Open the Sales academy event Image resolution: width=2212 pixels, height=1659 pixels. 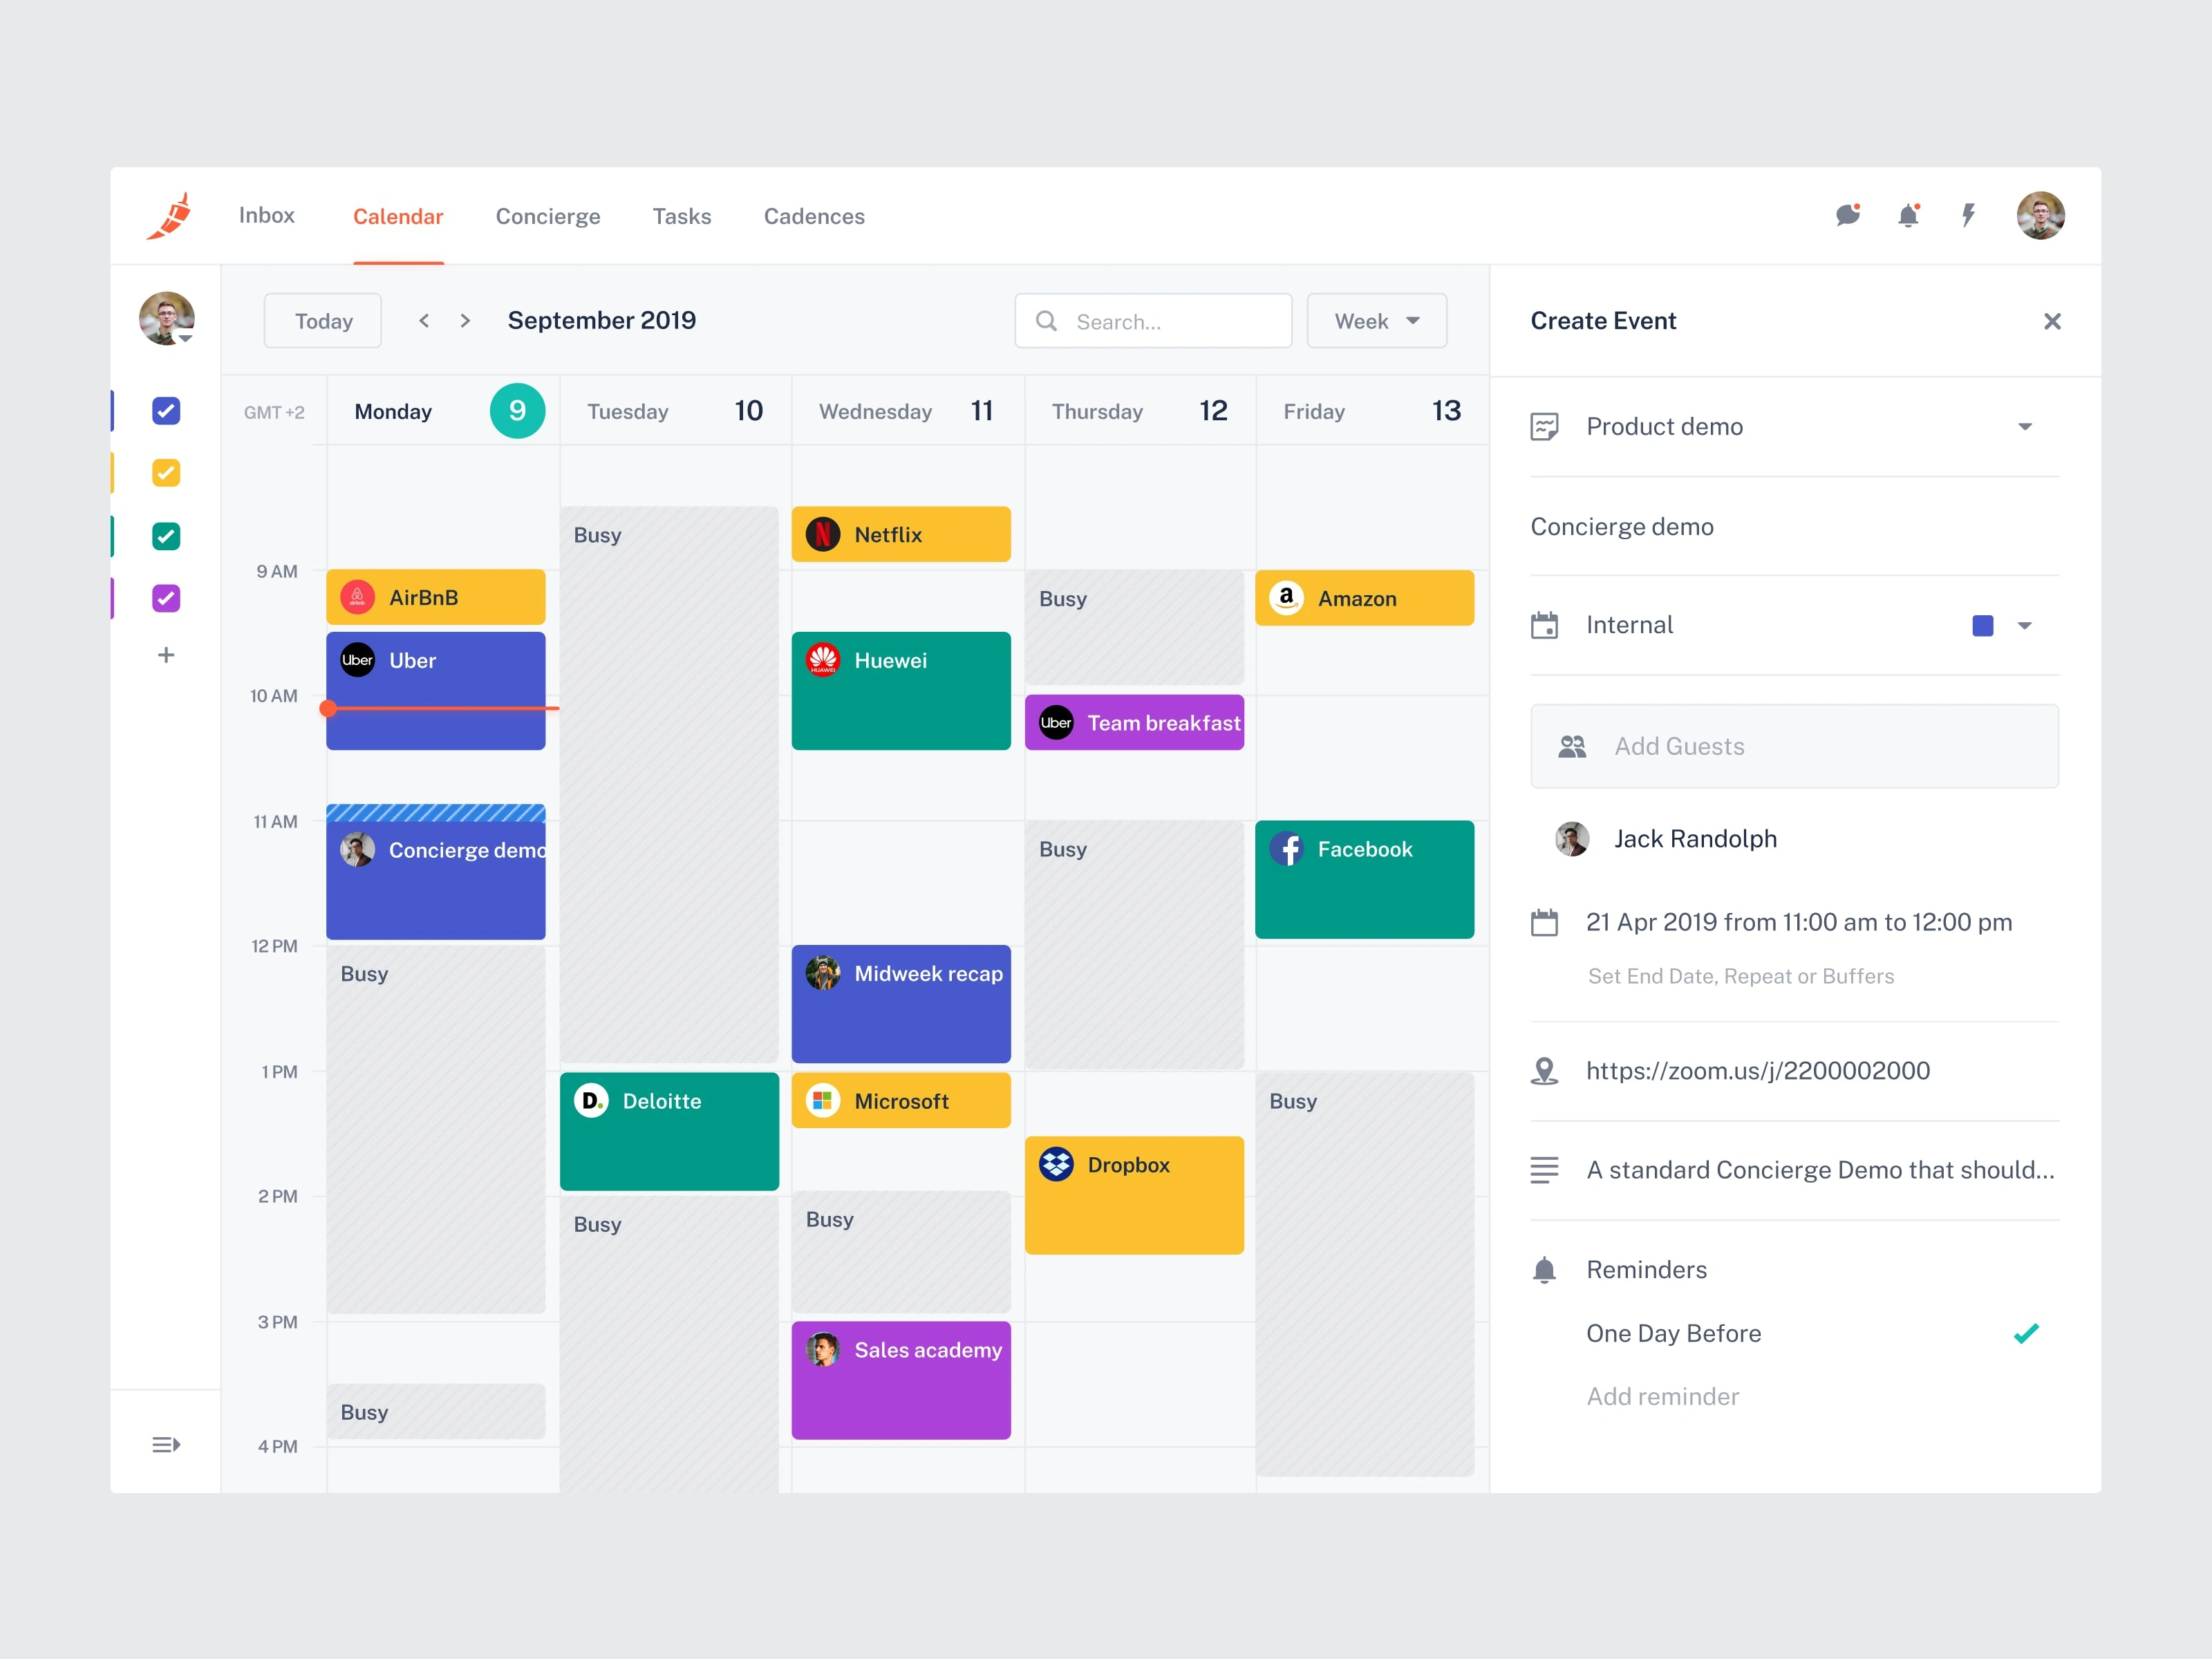click(x=901, y=1381)
